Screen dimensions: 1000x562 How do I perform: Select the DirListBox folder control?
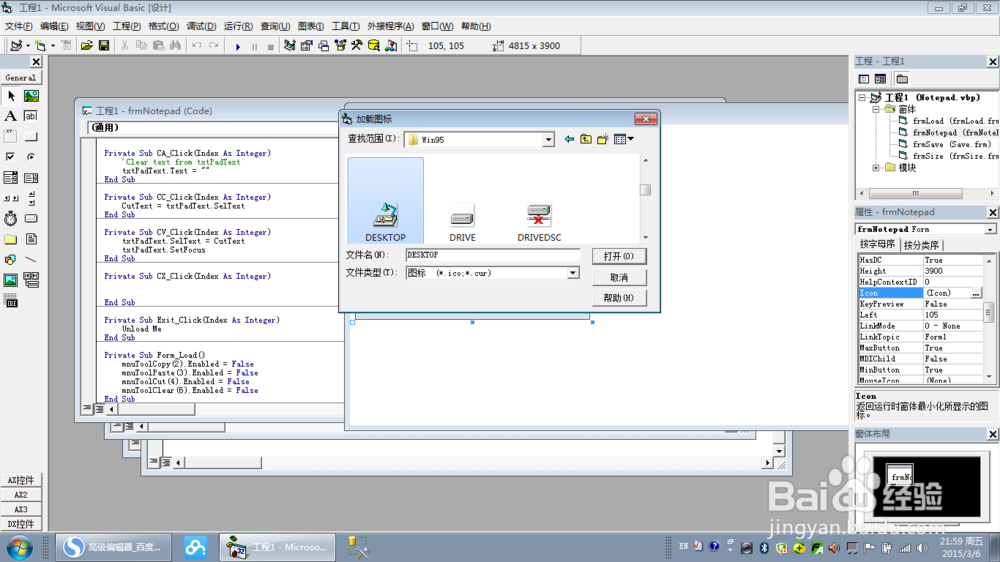[x=11, y=239]
